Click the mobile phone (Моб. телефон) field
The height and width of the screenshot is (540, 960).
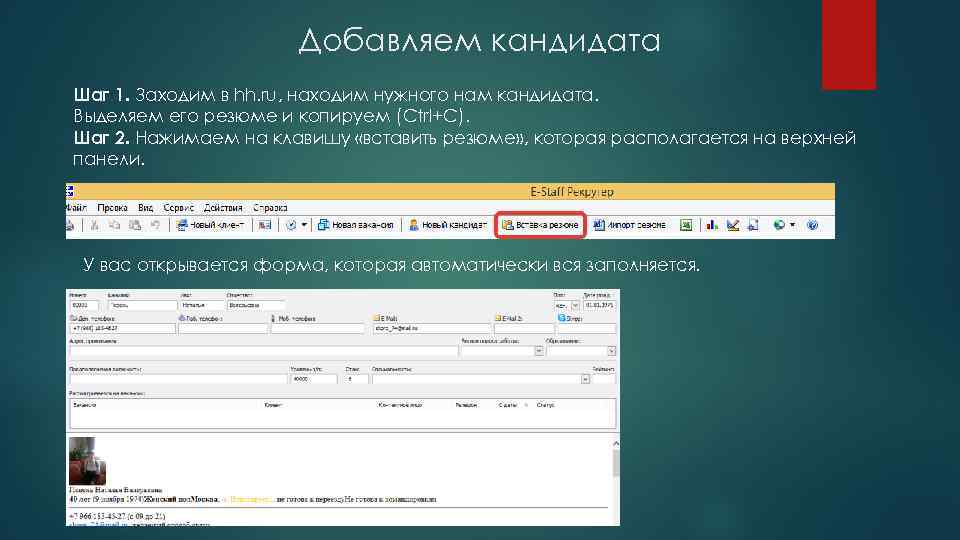[318, 328]
